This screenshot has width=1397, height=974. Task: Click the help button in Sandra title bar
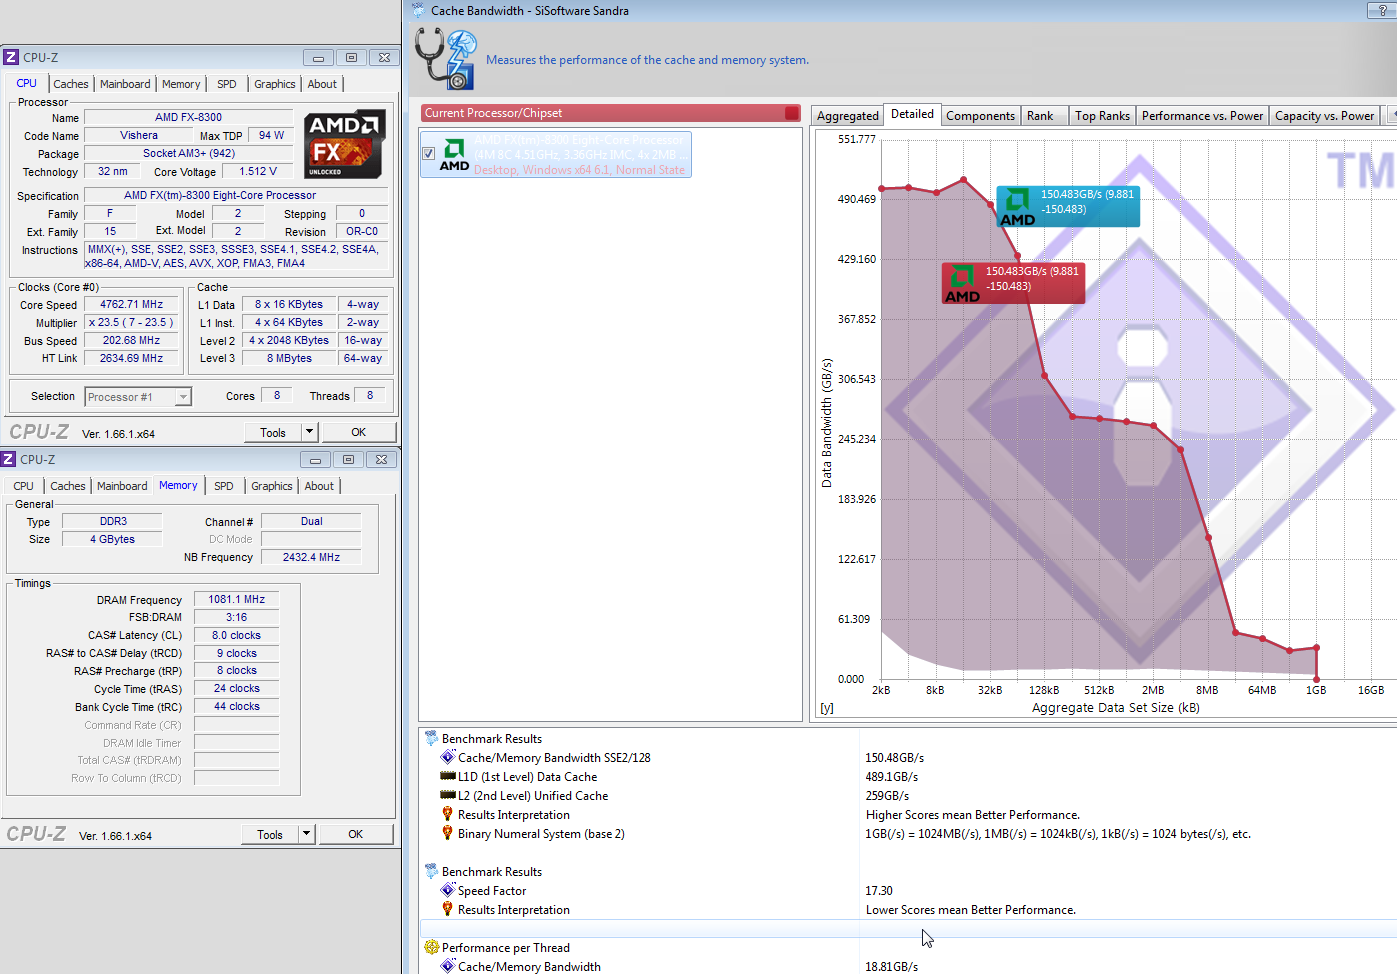(x=1382, y=10)
